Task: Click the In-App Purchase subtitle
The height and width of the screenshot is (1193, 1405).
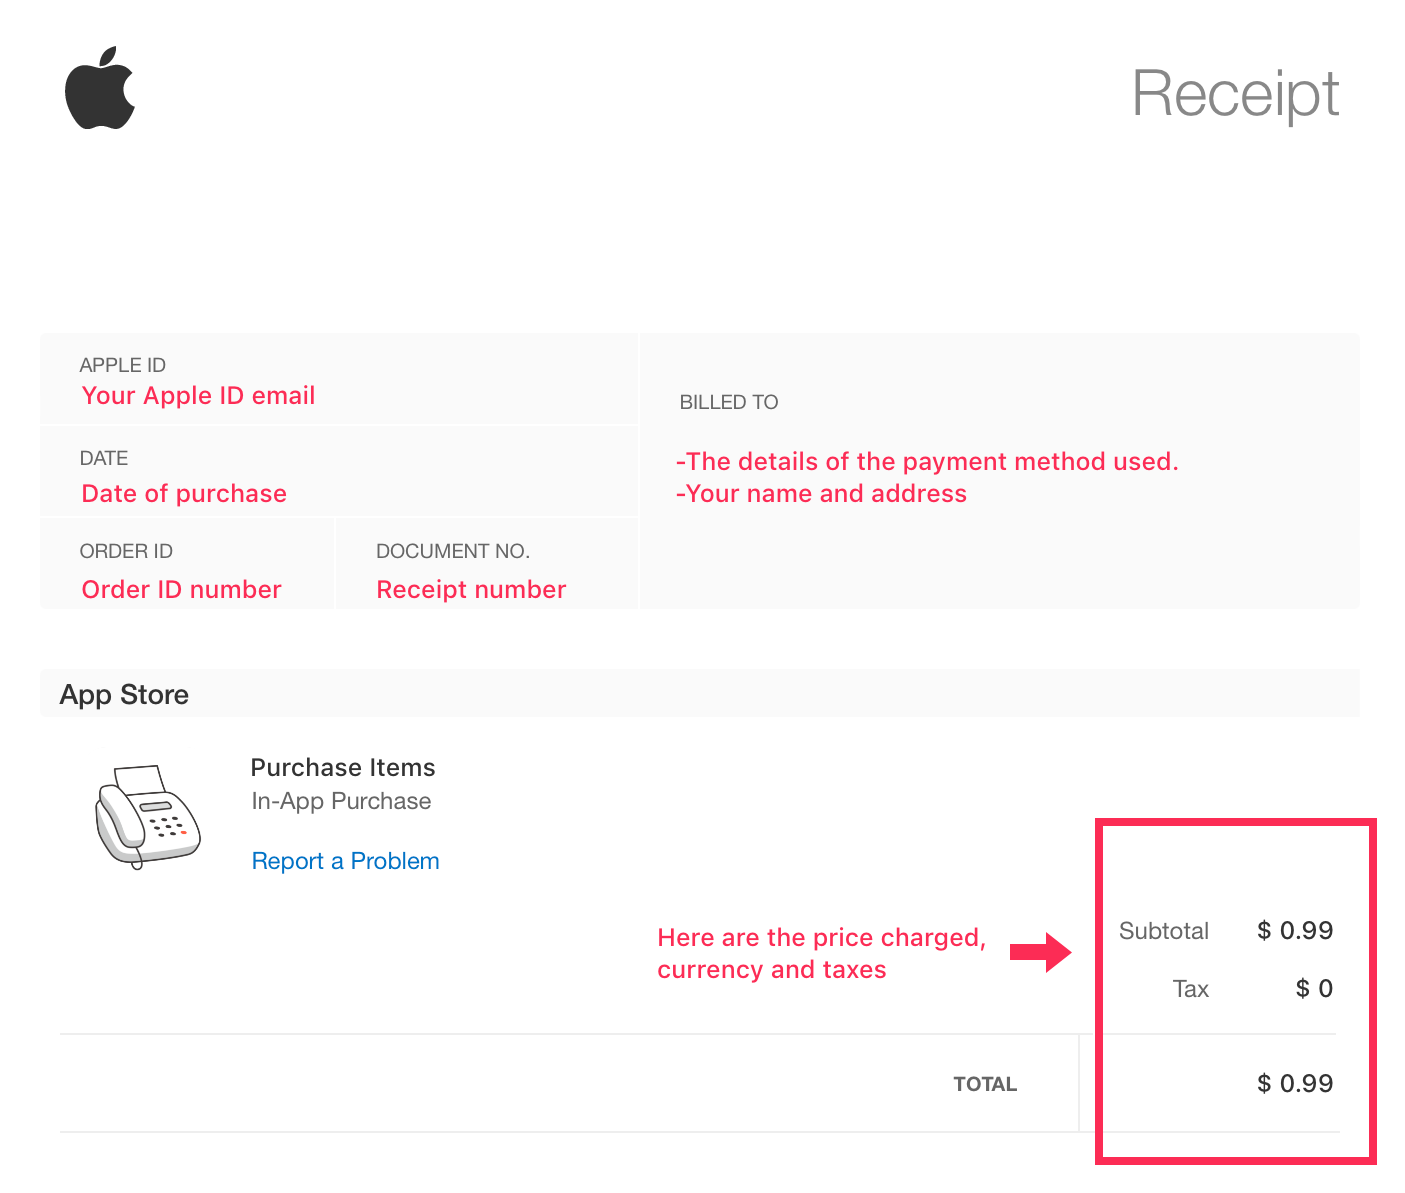Action: [341, 801]
